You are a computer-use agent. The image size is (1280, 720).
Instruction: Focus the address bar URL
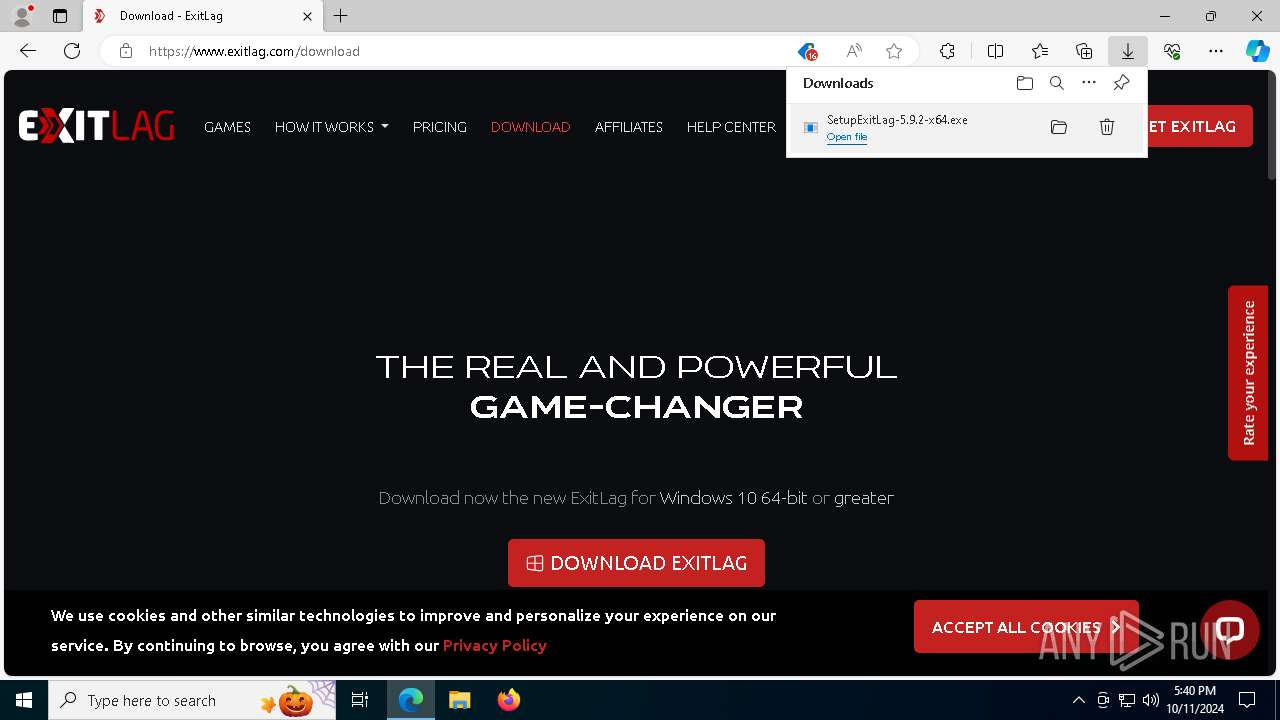coord(254,51)
